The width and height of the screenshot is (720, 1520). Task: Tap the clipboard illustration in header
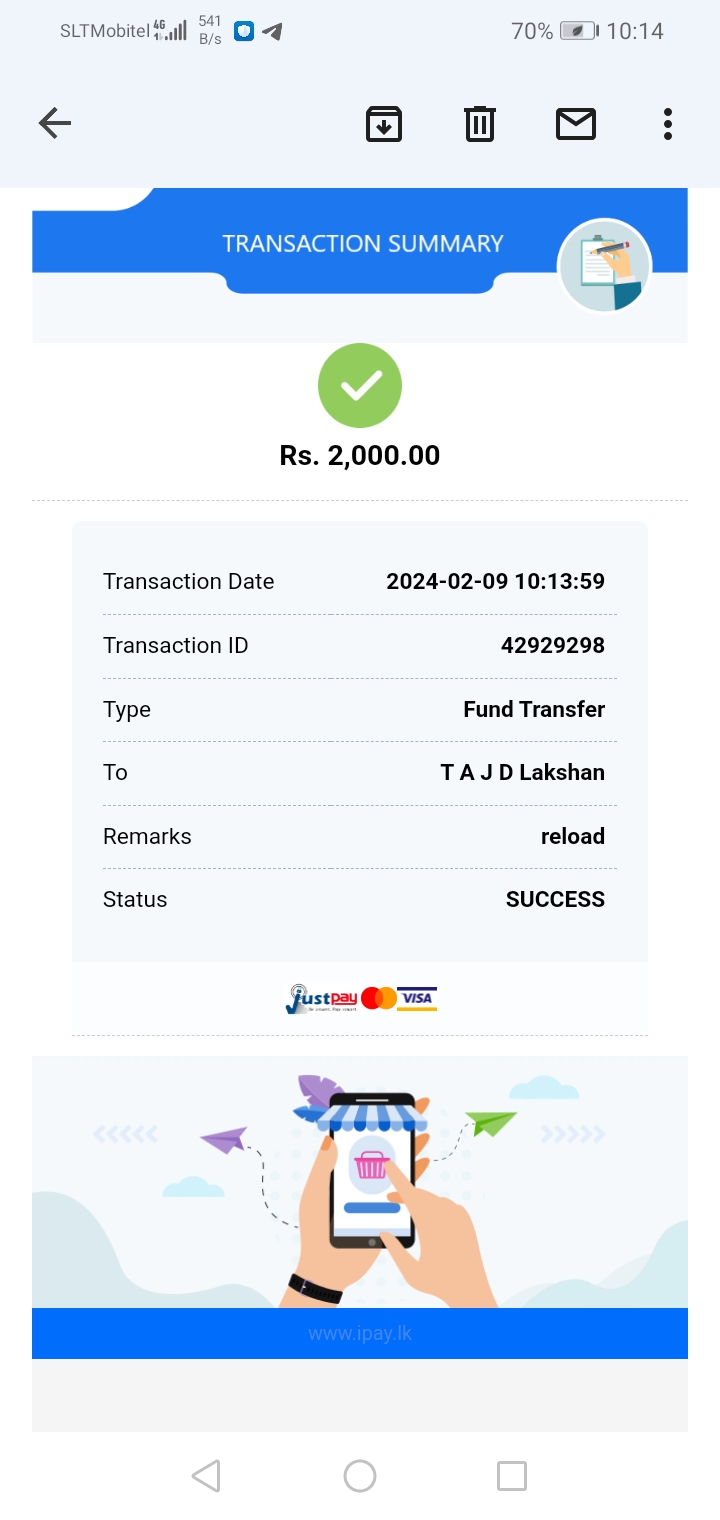point(604,266)
